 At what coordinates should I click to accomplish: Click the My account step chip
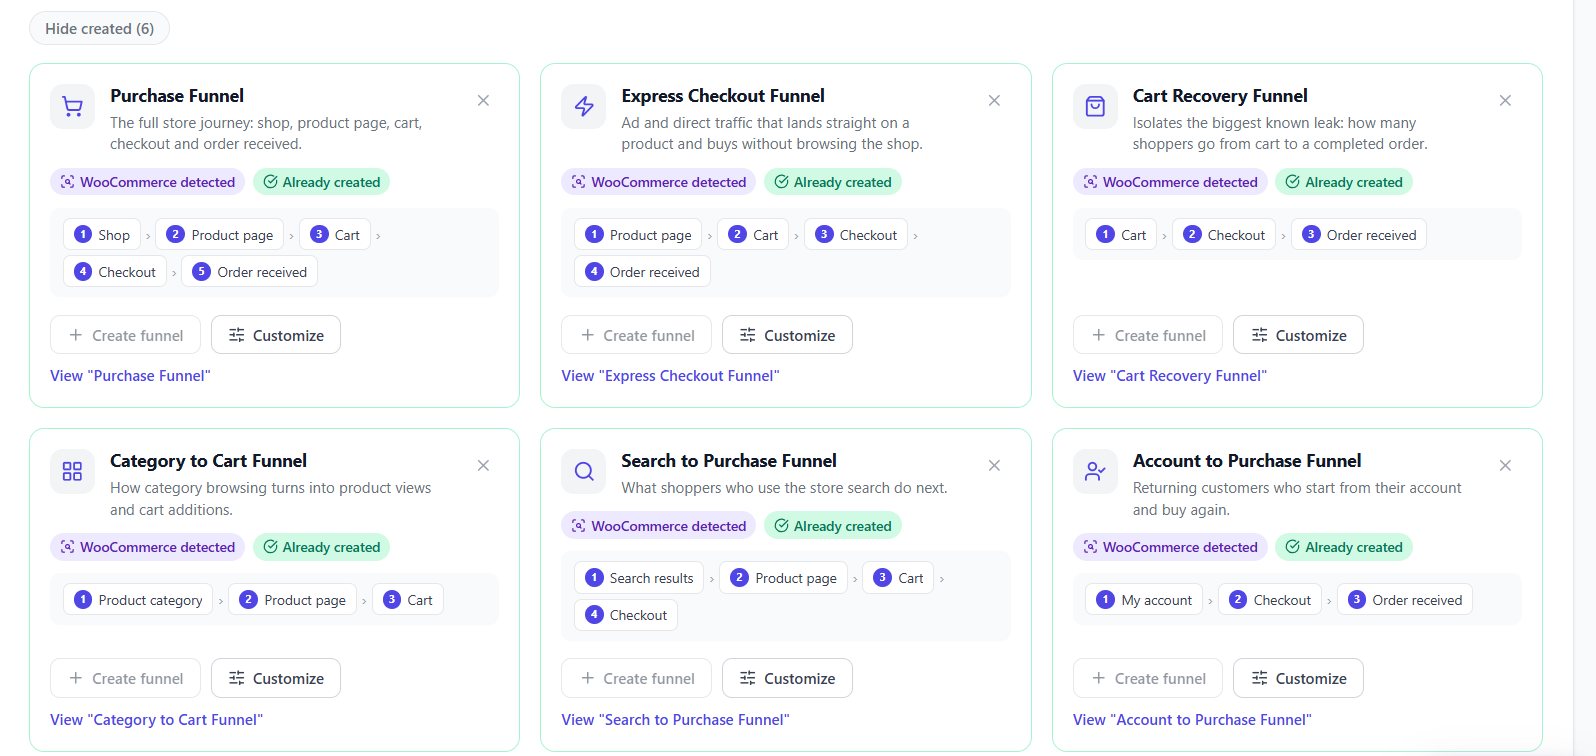[1144, 600]
